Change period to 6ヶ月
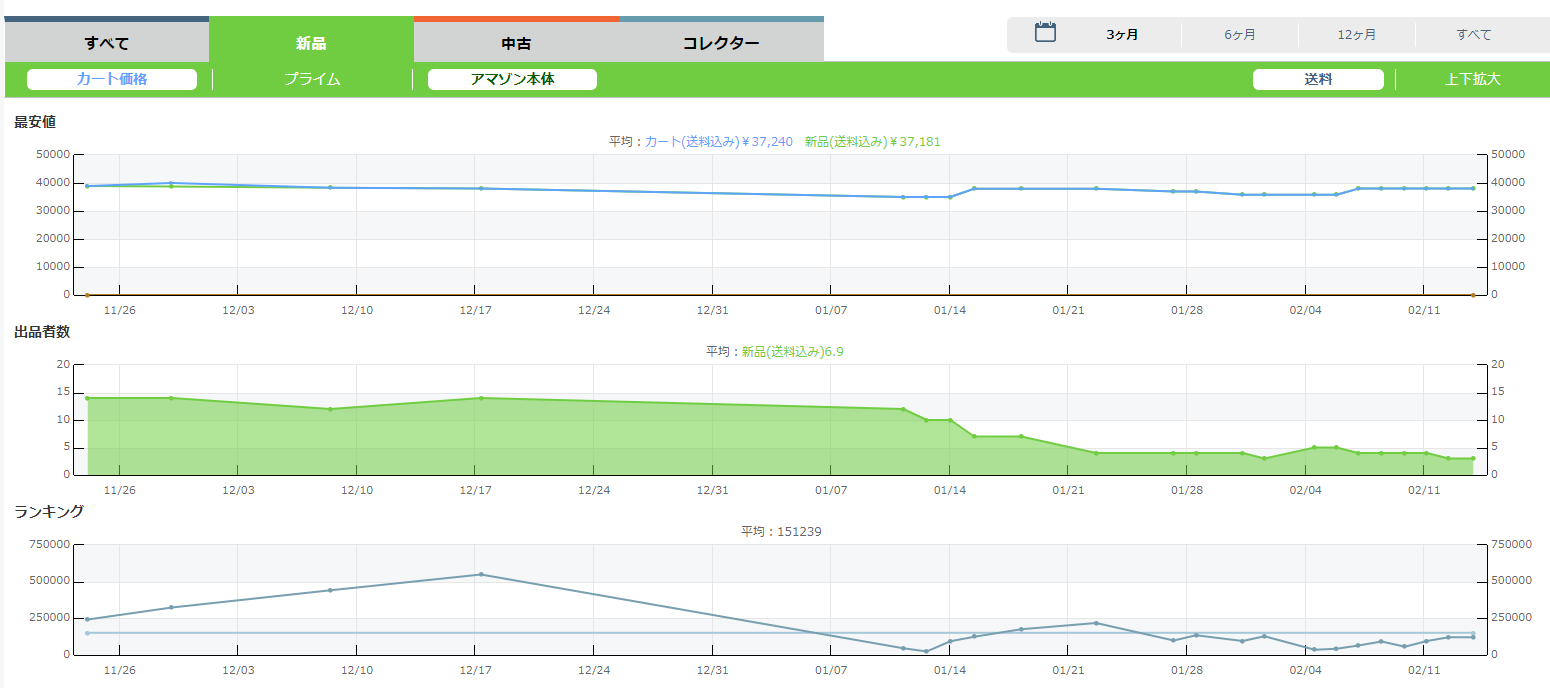 pyautogui.click(x=1240, y=35)
